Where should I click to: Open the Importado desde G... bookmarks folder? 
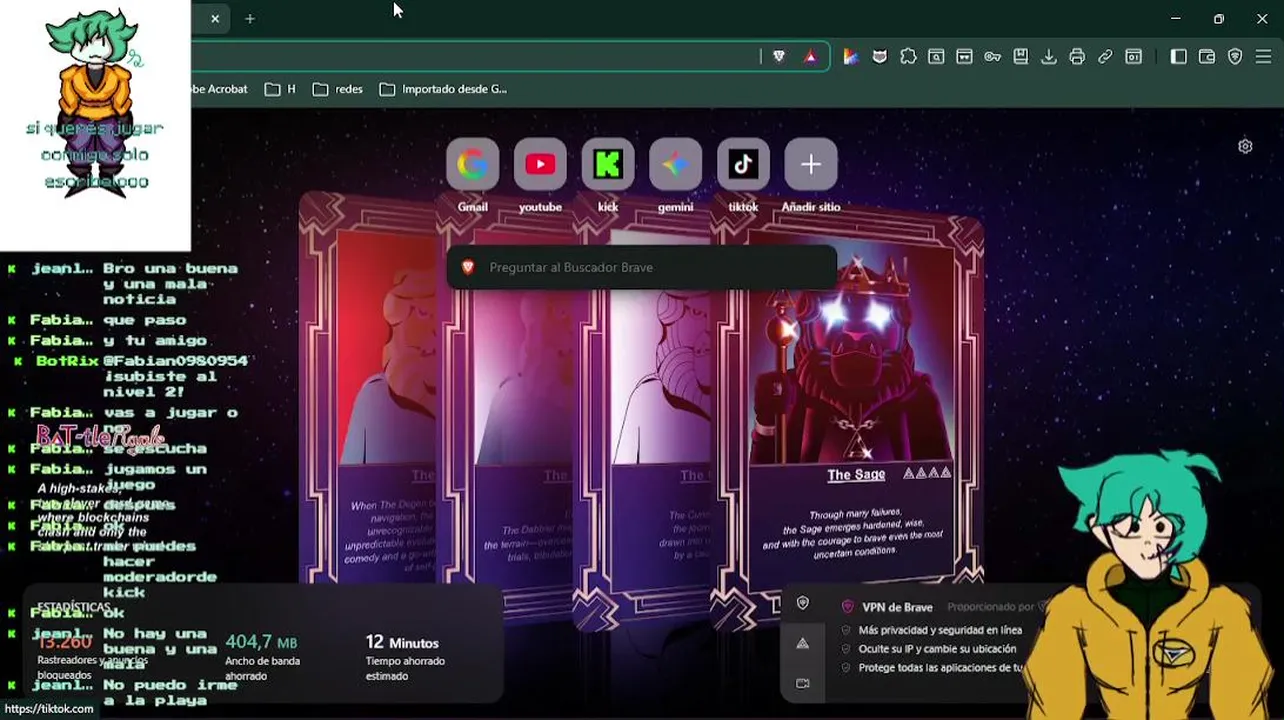(x=443, y=89)
